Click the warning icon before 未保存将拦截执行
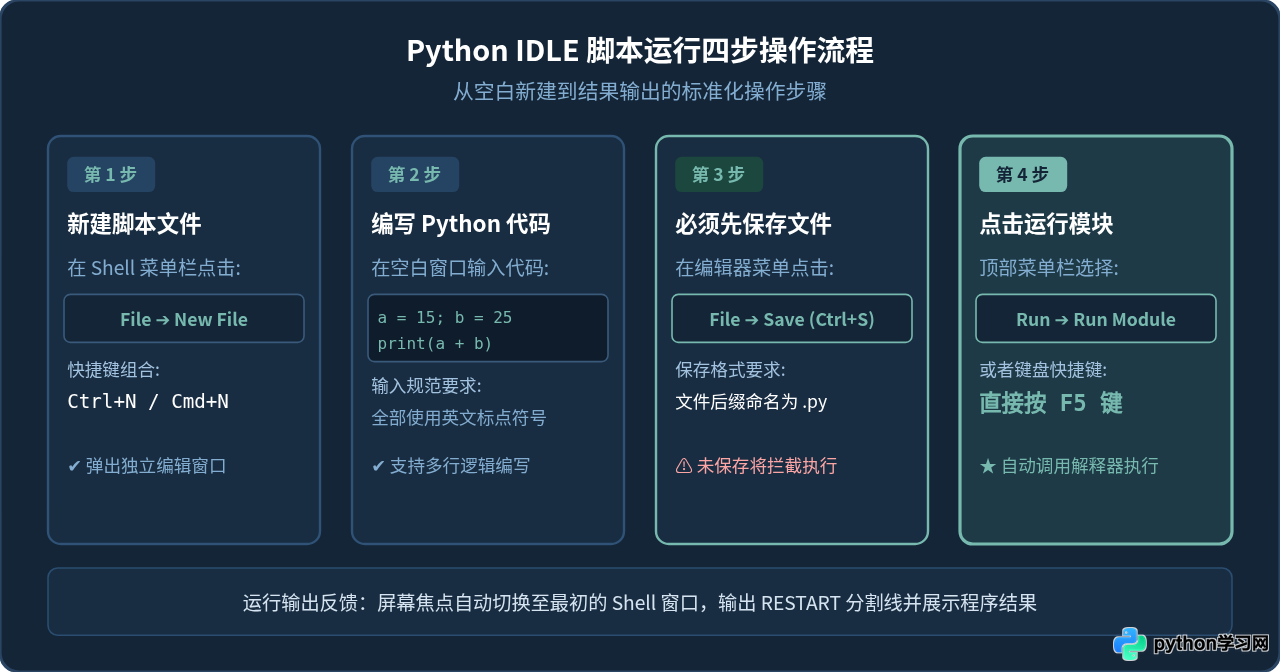This screenshot has height=672, width=1280. (x=684, y=466)
